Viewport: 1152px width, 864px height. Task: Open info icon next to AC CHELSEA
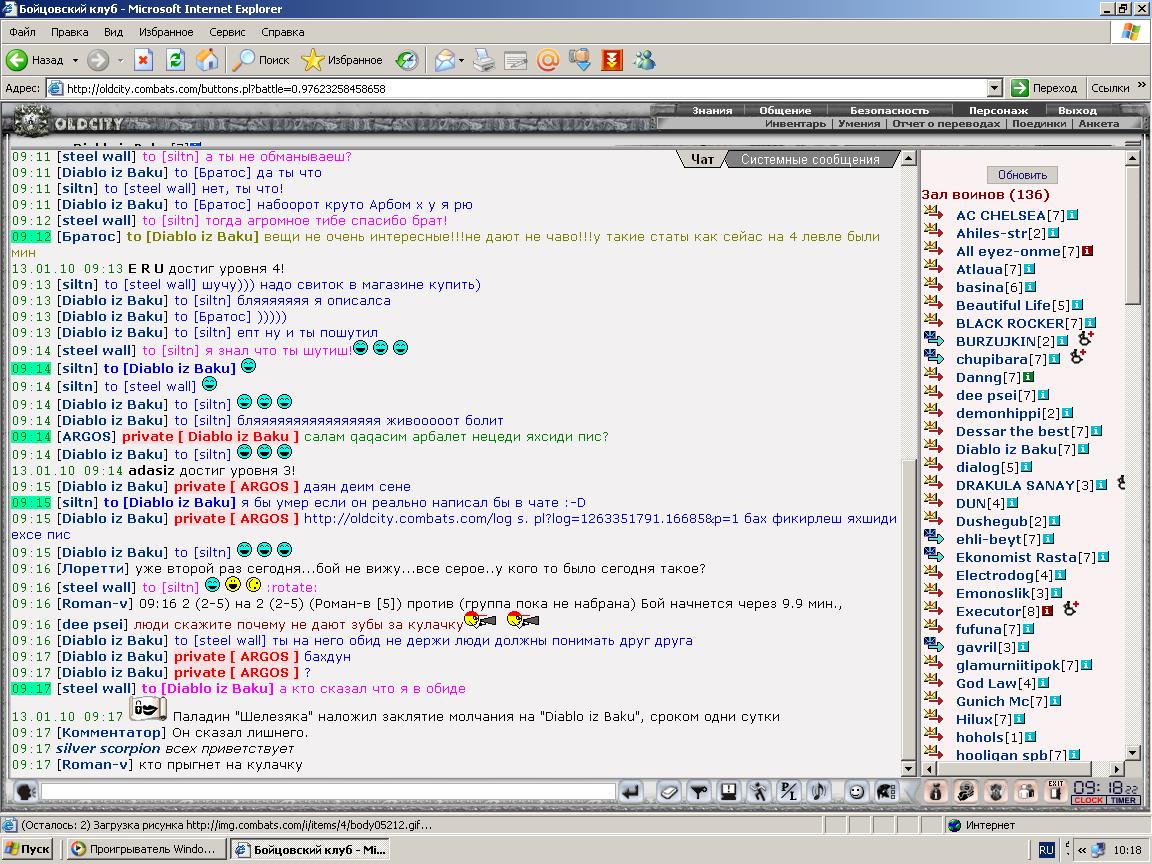coord(1072,215)
